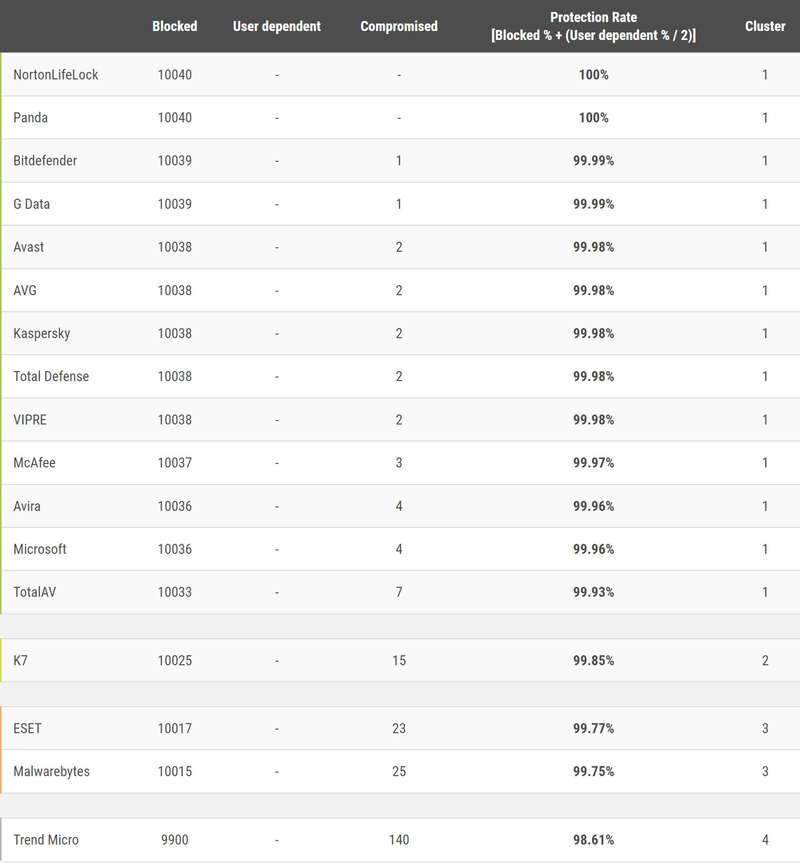
Task: Select the Total Defense product name
Action: point(51,376)
